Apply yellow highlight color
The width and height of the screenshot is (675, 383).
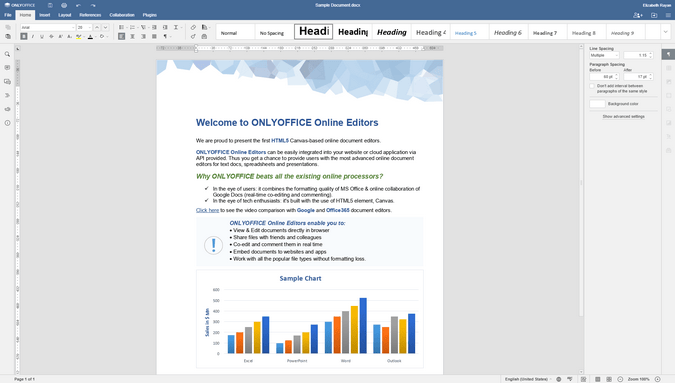pos(78,37)
